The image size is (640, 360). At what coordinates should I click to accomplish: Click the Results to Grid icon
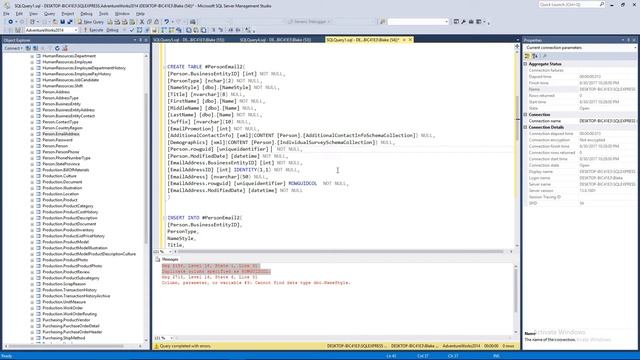[196, 30]
